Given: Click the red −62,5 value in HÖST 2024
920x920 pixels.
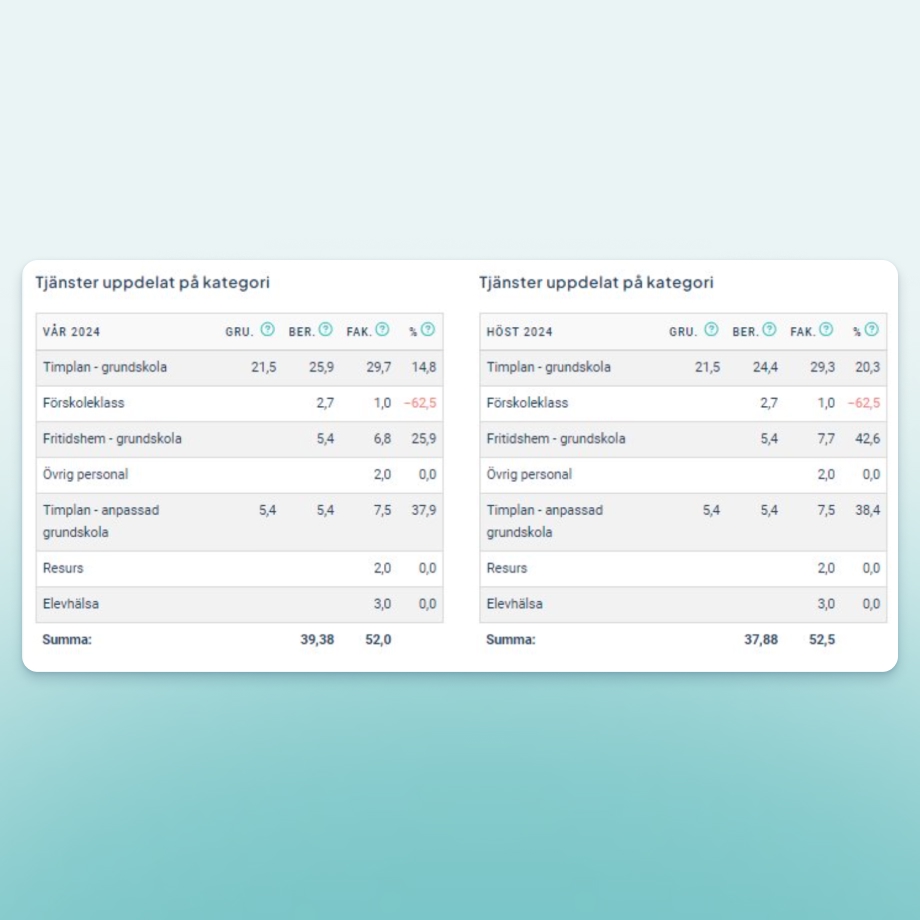Looking at the screenshot, I should pos(864,403).
